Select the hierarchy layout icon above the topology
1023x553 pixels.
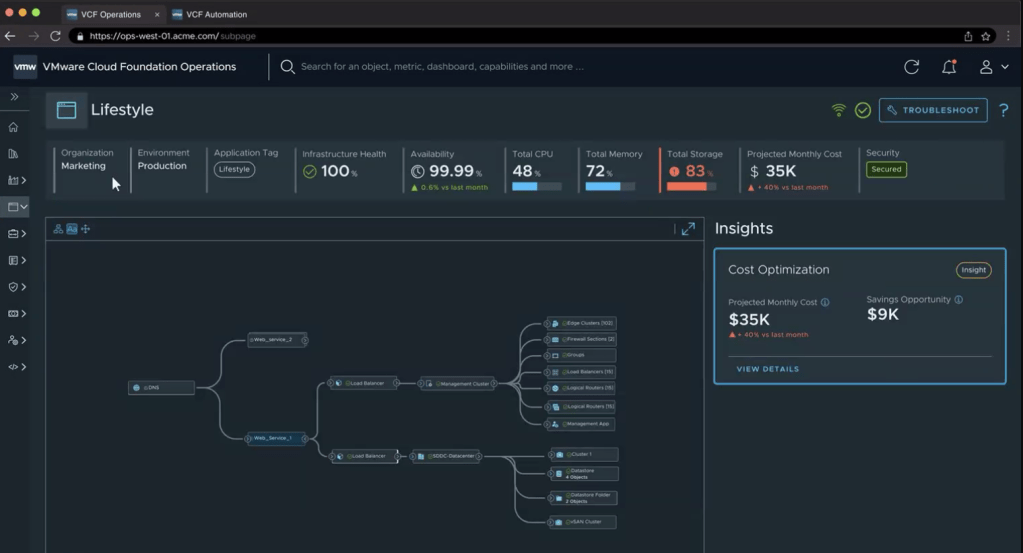coord(58,229)
